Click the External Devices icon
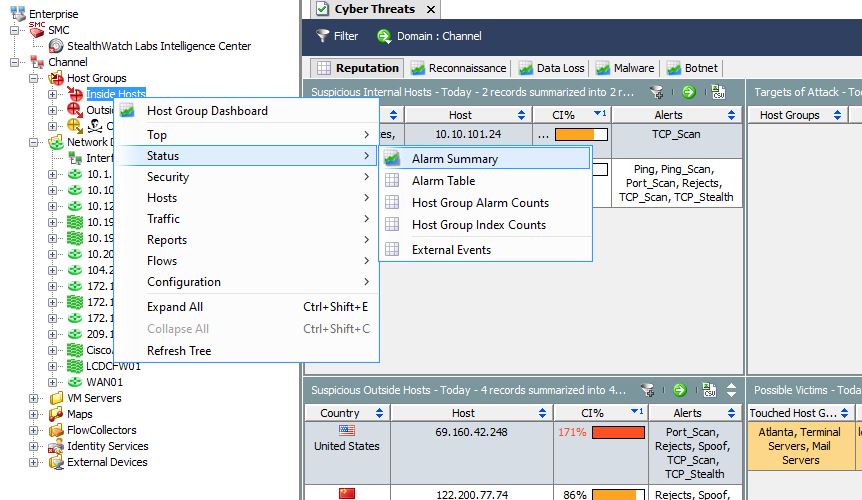 pyautogui.click(x=56, y=462)
